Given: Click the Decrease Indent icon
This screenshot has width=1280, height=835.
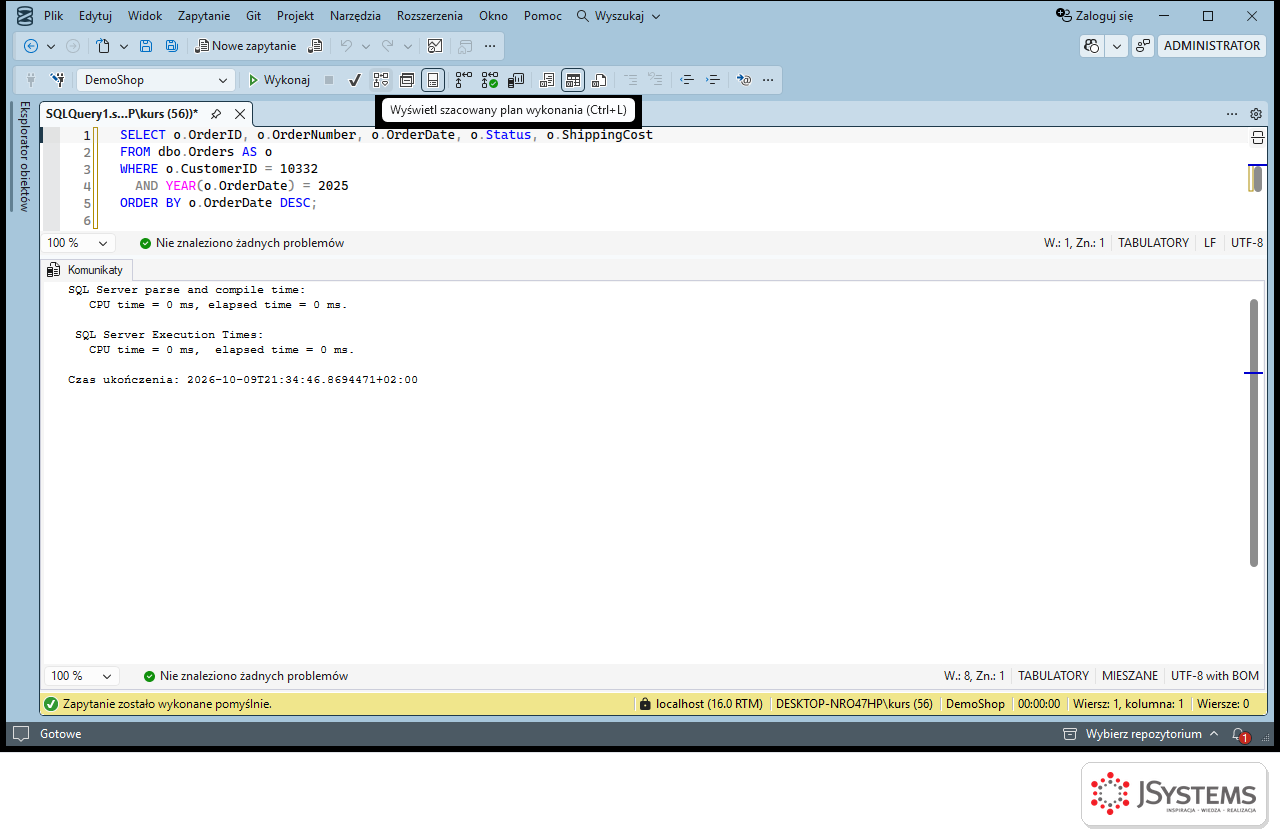Looking at the screenshot, I should pyautogui.click(x=686, y=80).
